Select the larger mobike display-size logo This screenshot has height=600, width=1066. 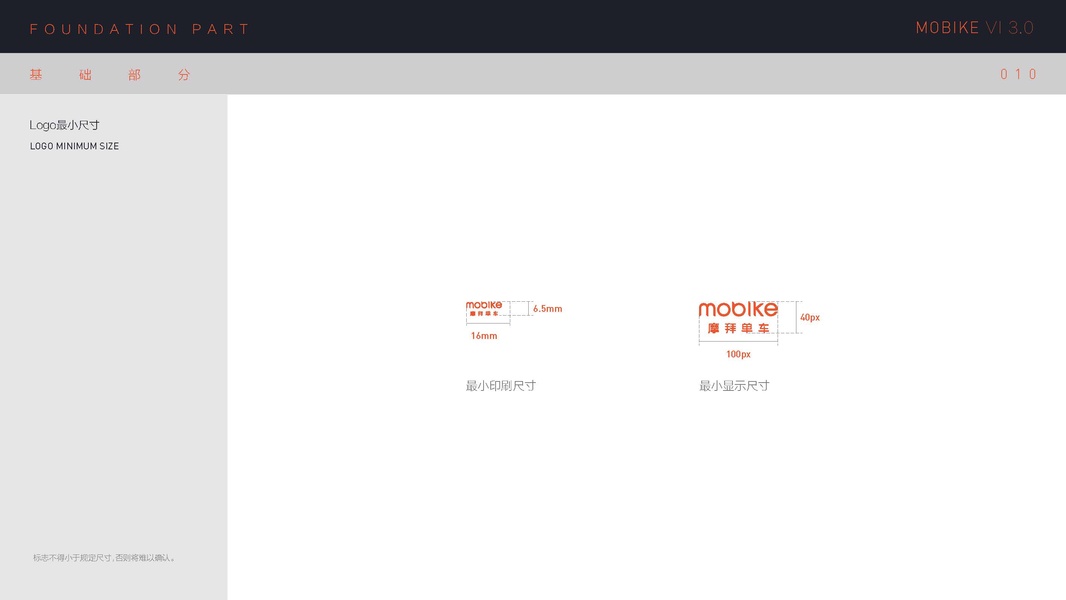(x=738, y=318)
